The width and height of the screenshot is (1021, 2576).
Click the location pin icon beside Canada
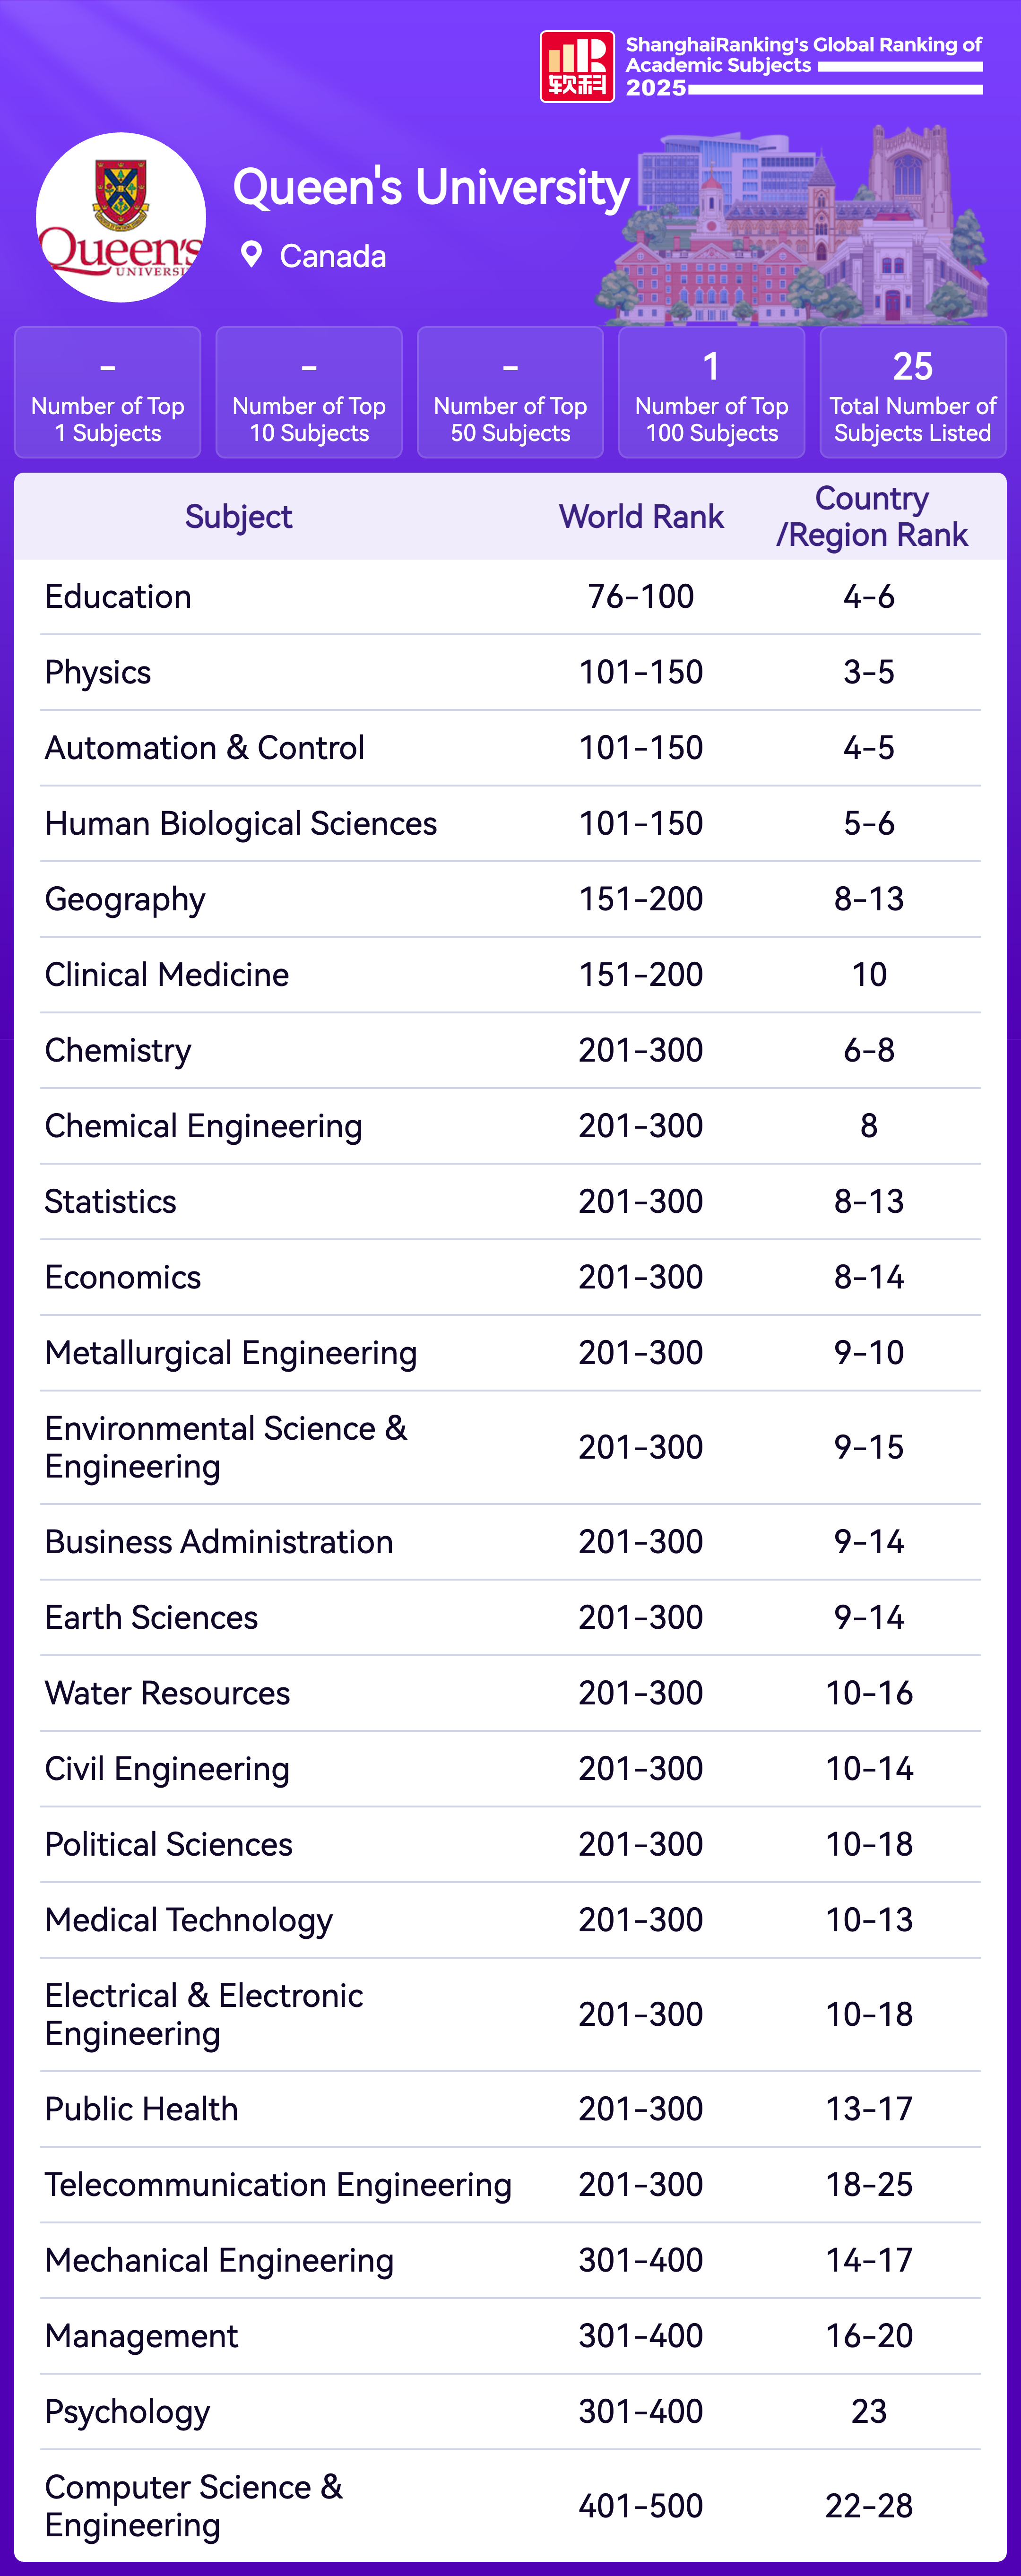click(x=251, y=255)
